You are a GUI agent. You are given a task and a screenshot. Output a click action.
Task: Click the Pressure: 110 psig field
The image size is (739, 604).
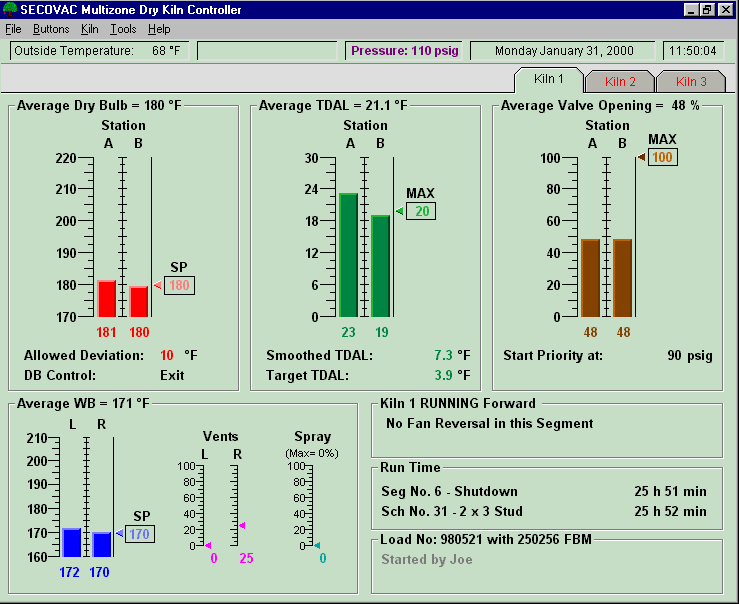[404, 51]
